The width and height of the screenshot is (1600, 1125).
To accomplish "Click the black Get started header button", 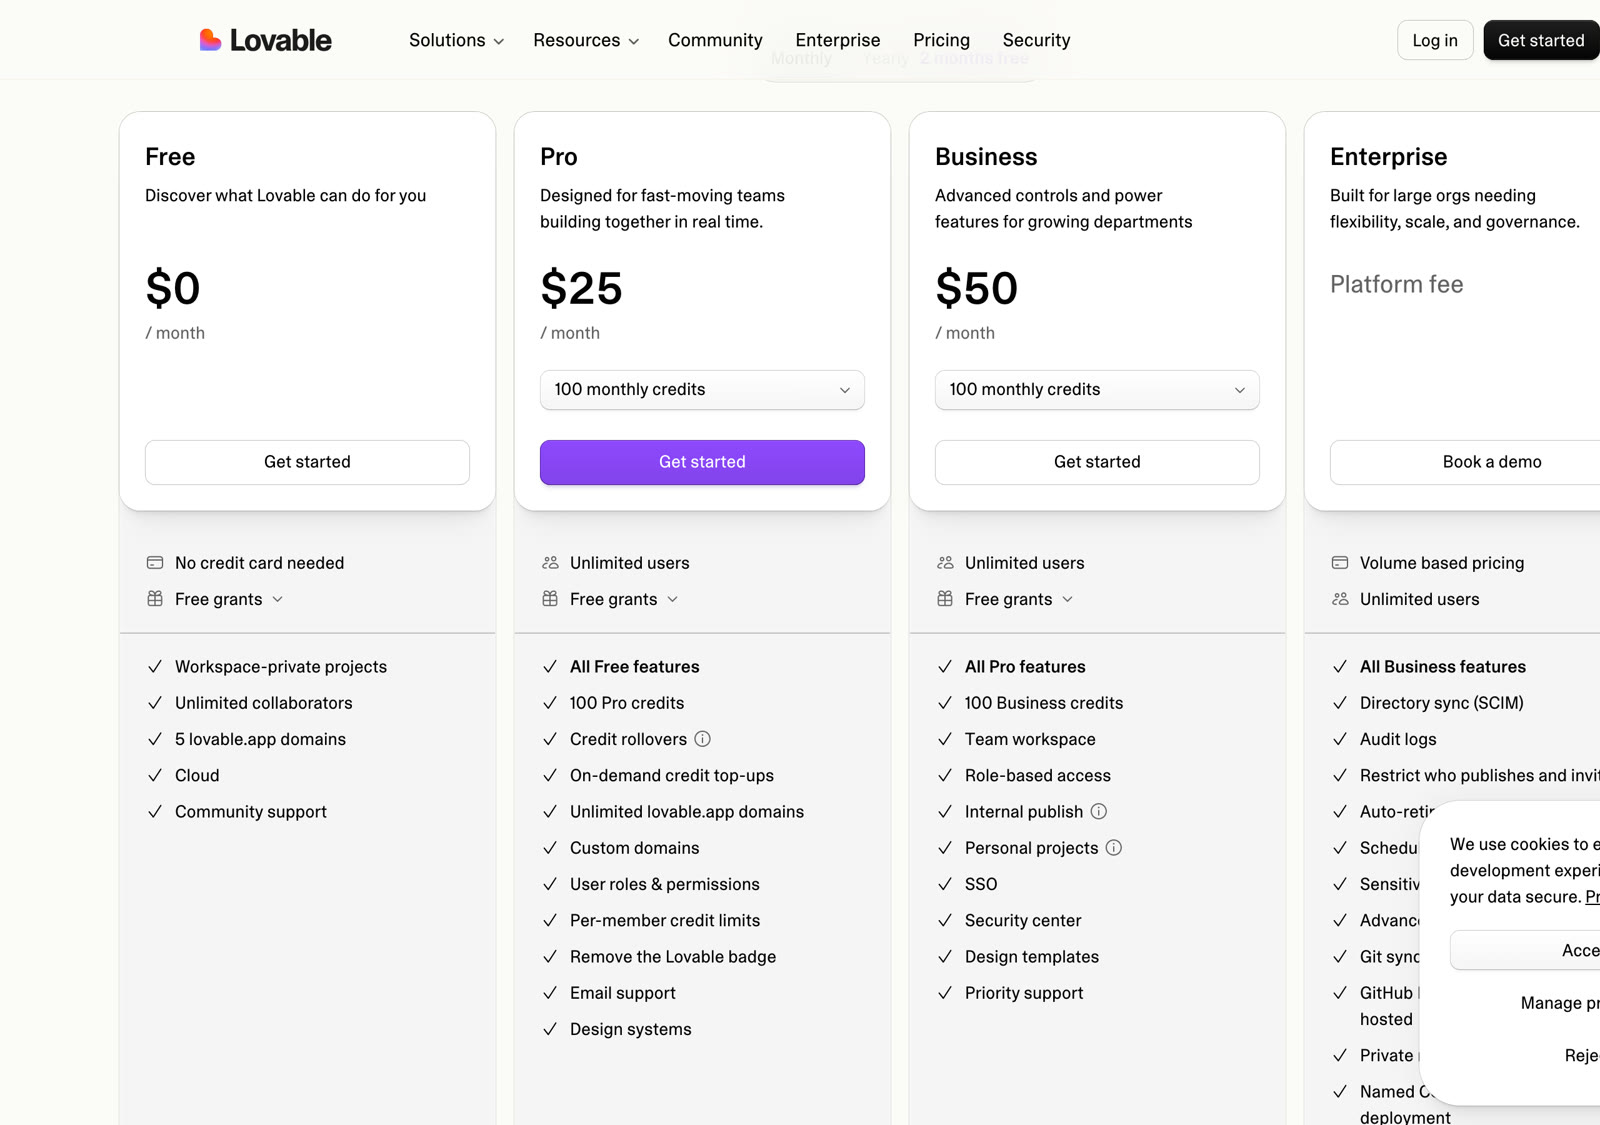I will point(1541,40).
